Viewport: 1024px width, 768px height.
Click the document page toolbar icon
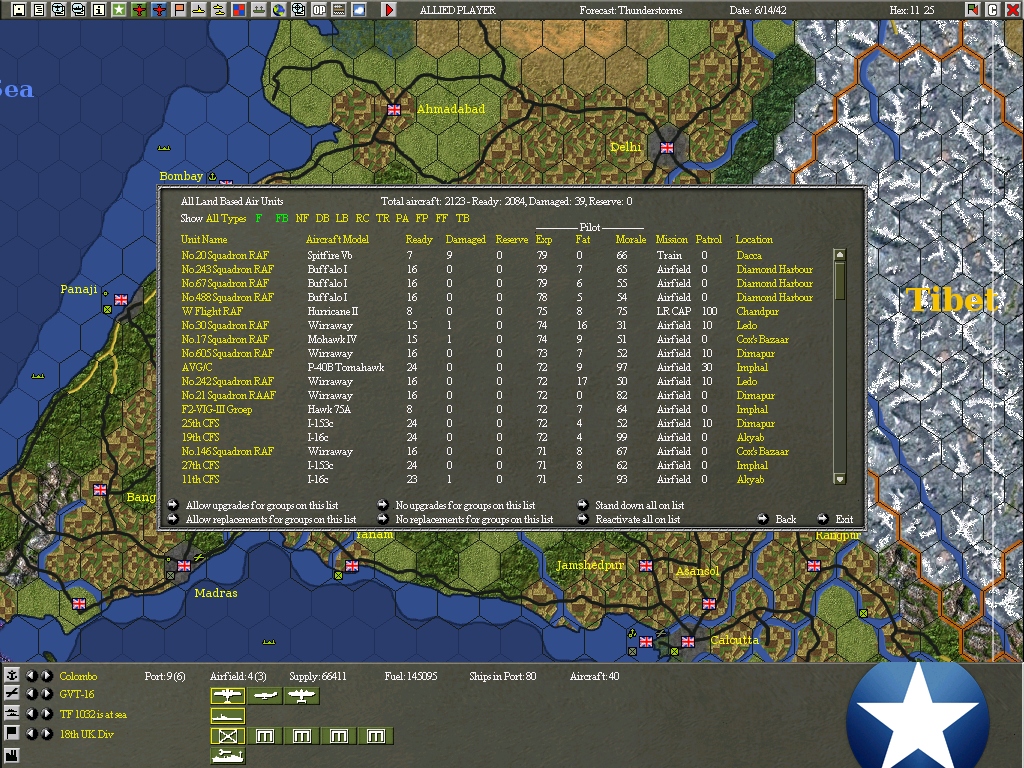point(39,9)
